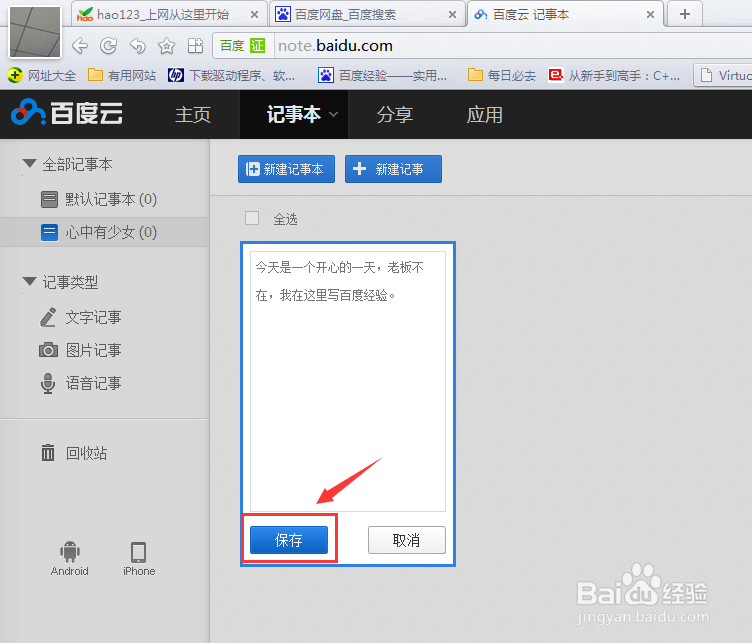Click the browser refresh icon
Screen dimensions: 752x643
108,46
